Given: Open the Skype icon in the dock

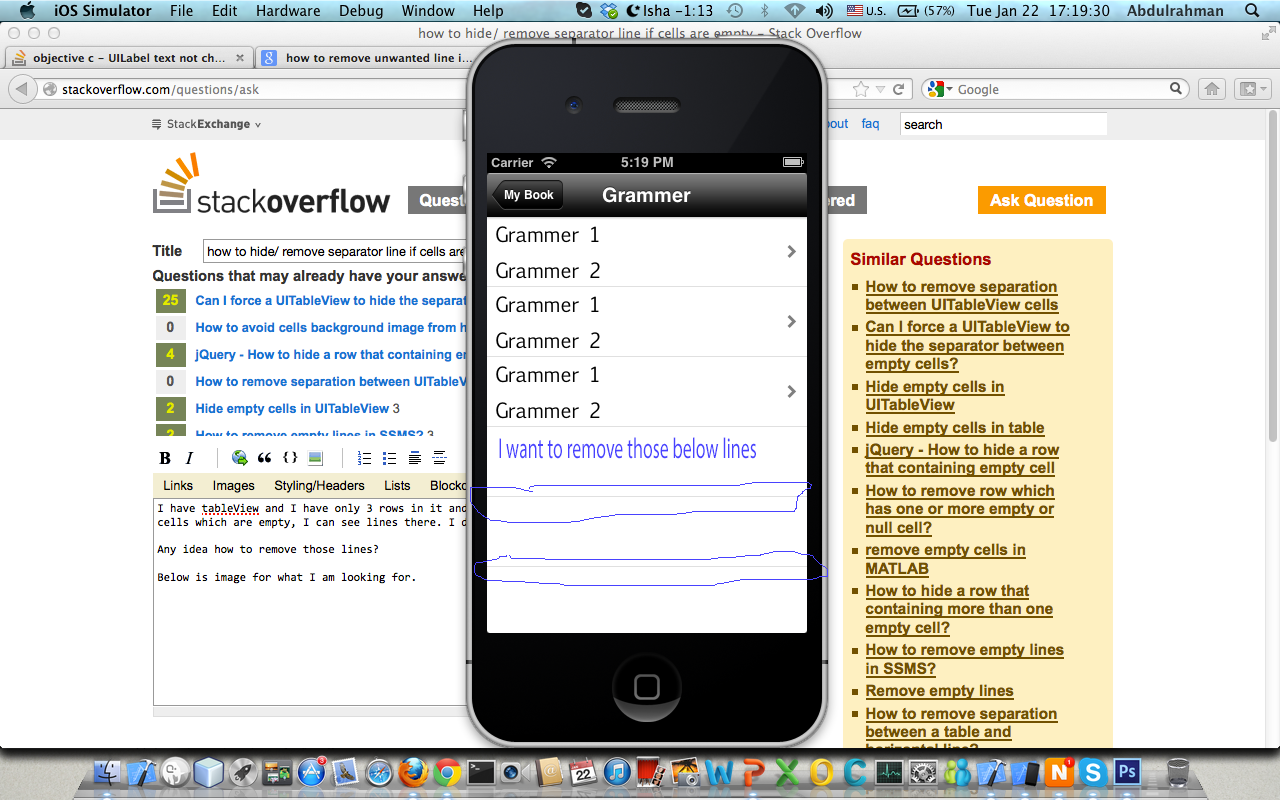Looking at the screenshot, I should 1093,771.
